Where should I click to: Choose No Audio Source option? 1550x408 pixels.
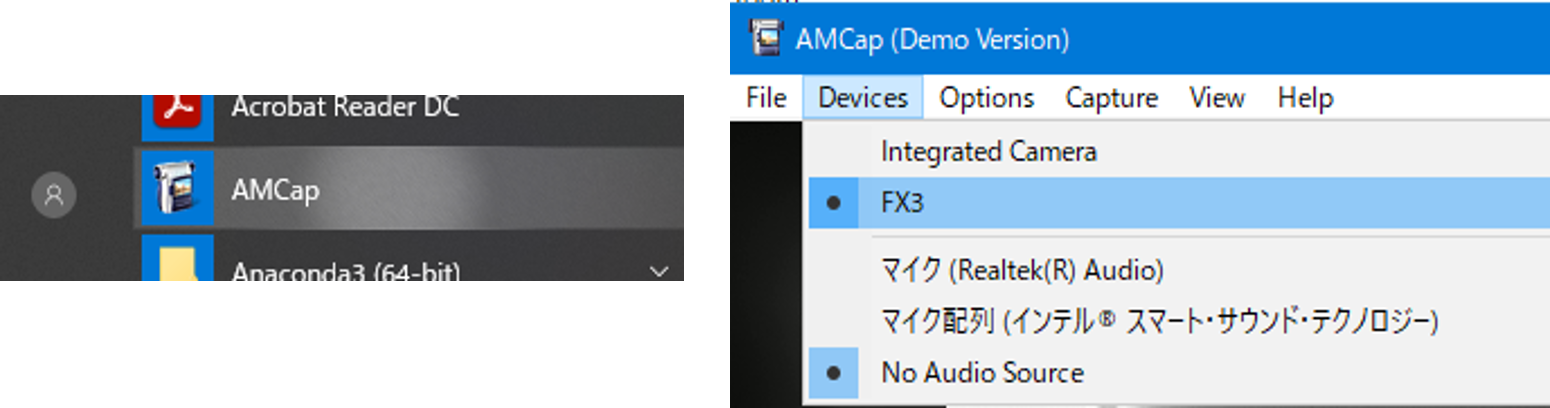(1179, 373)
